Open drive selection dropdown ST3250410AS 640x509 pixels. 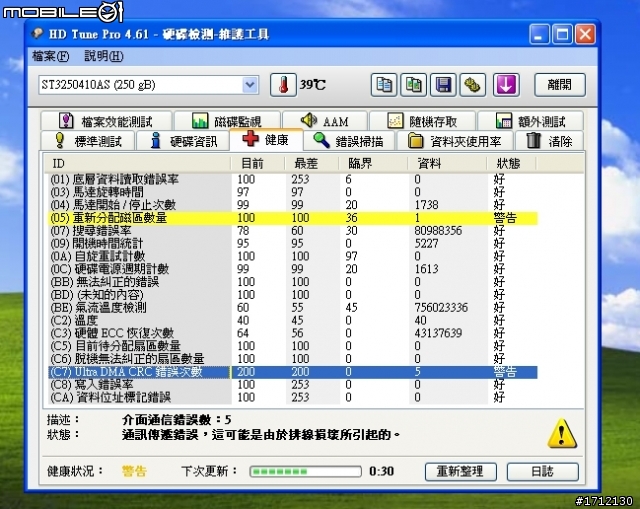click(149, 85)
